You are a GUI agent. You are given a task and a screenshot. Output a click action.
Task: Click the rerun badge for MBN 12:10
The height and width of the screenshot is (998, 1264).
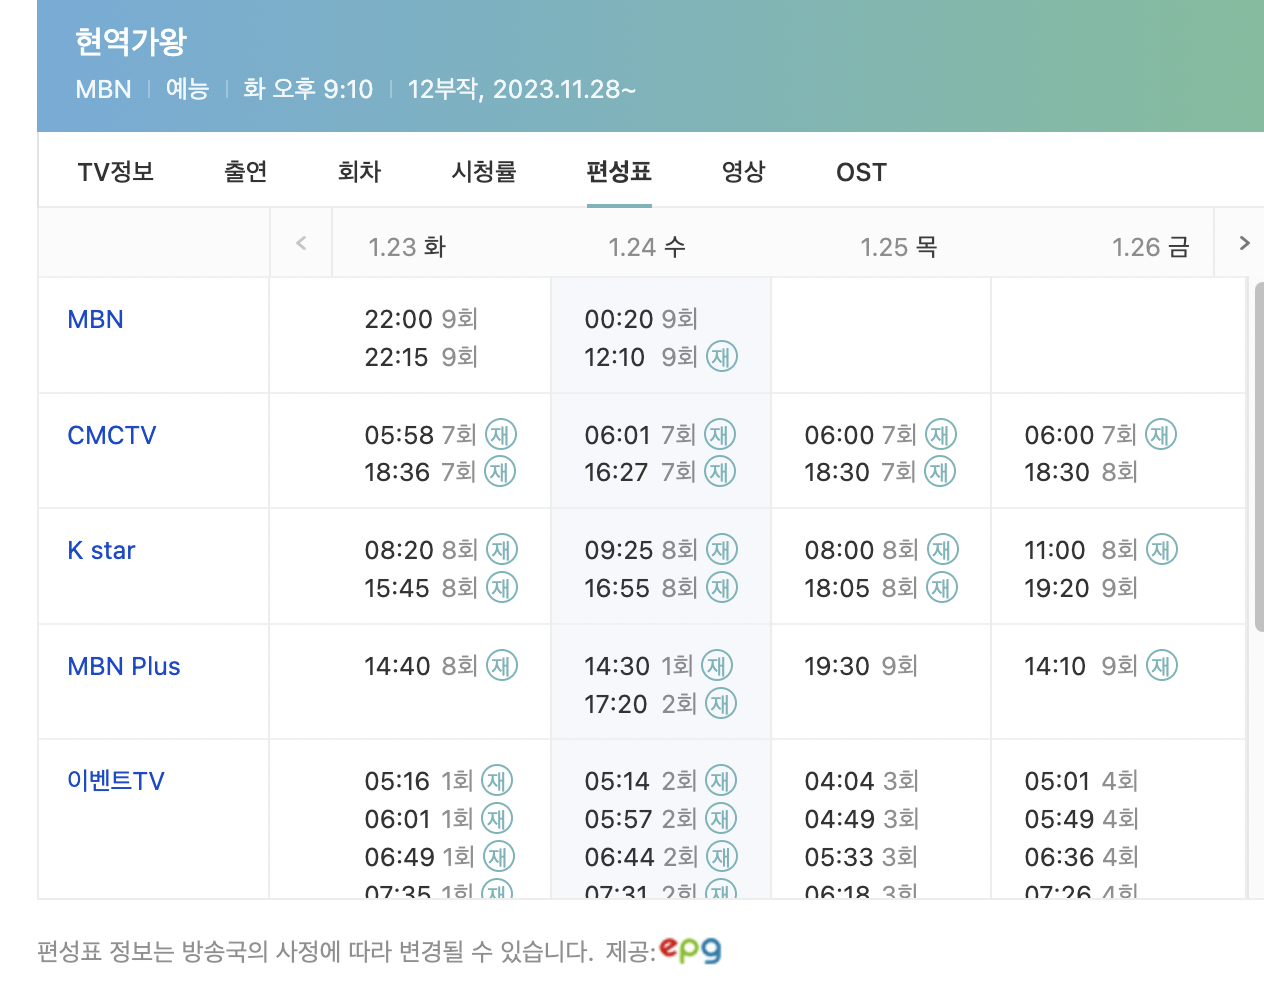coord(722,357)
